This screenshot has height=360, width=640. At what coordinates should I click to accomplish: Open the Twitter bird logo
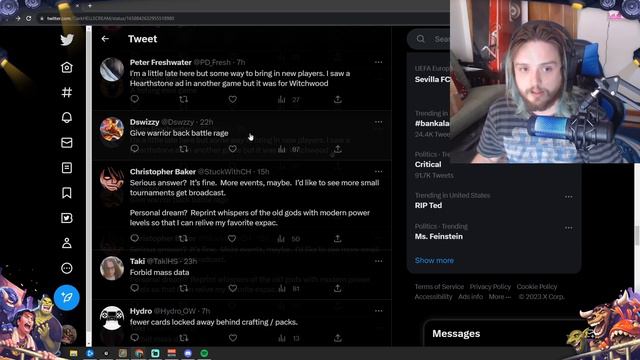pyautogui.click(x=67, y=40)
